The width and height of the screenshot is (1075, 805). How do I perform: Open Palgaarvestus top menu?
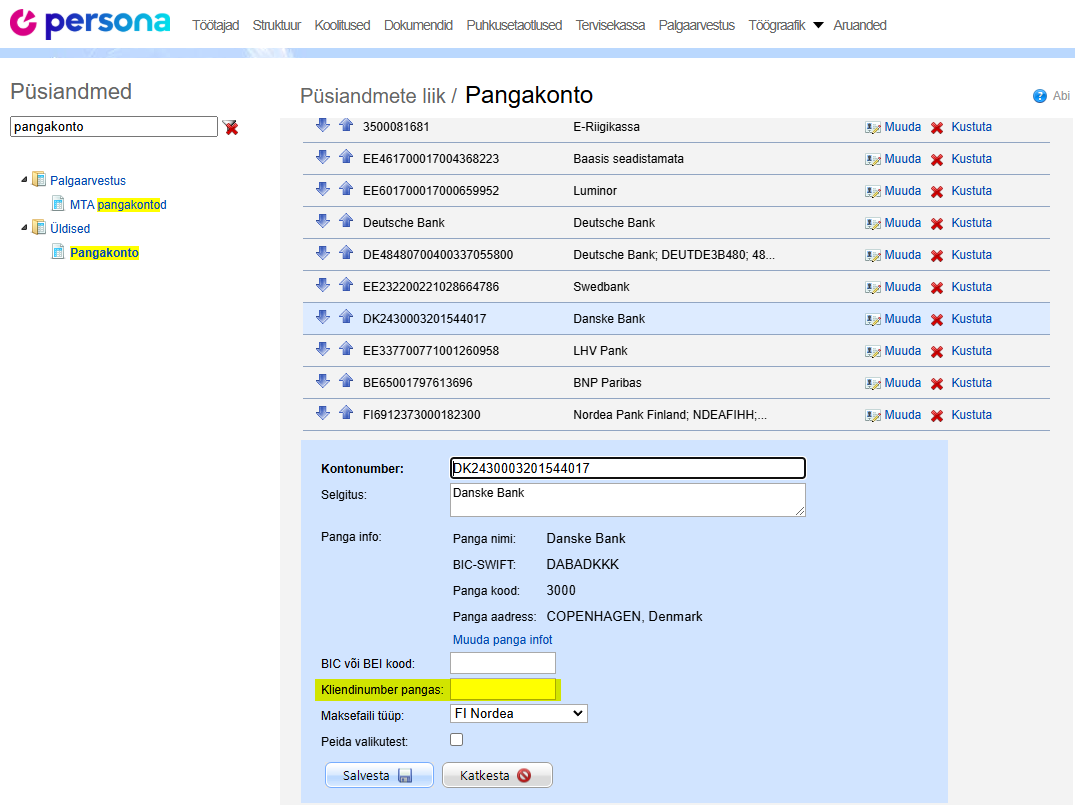(697, 25)
